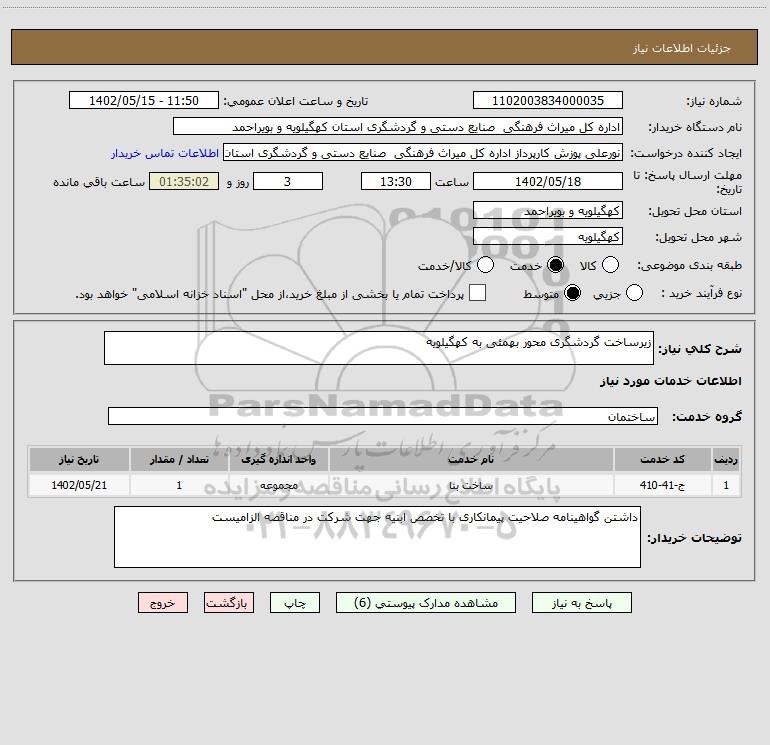This screenshot has height=745, width=770.
Task: Click the تعداد / مقدار column header
Action: point(179,460)
